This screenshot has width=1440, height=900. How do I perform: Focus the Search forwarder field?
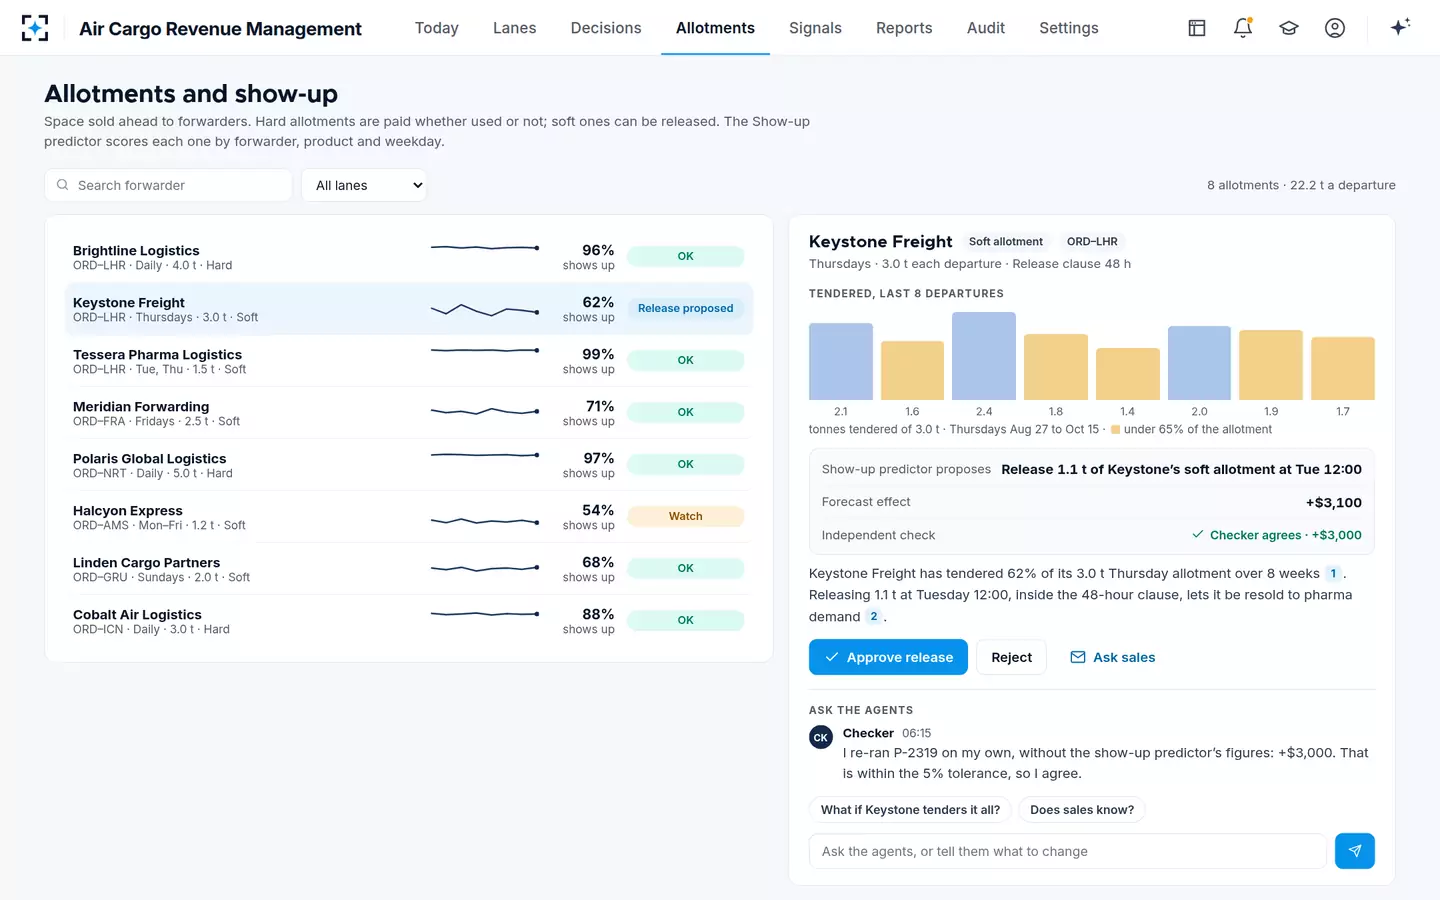point(168,185)
